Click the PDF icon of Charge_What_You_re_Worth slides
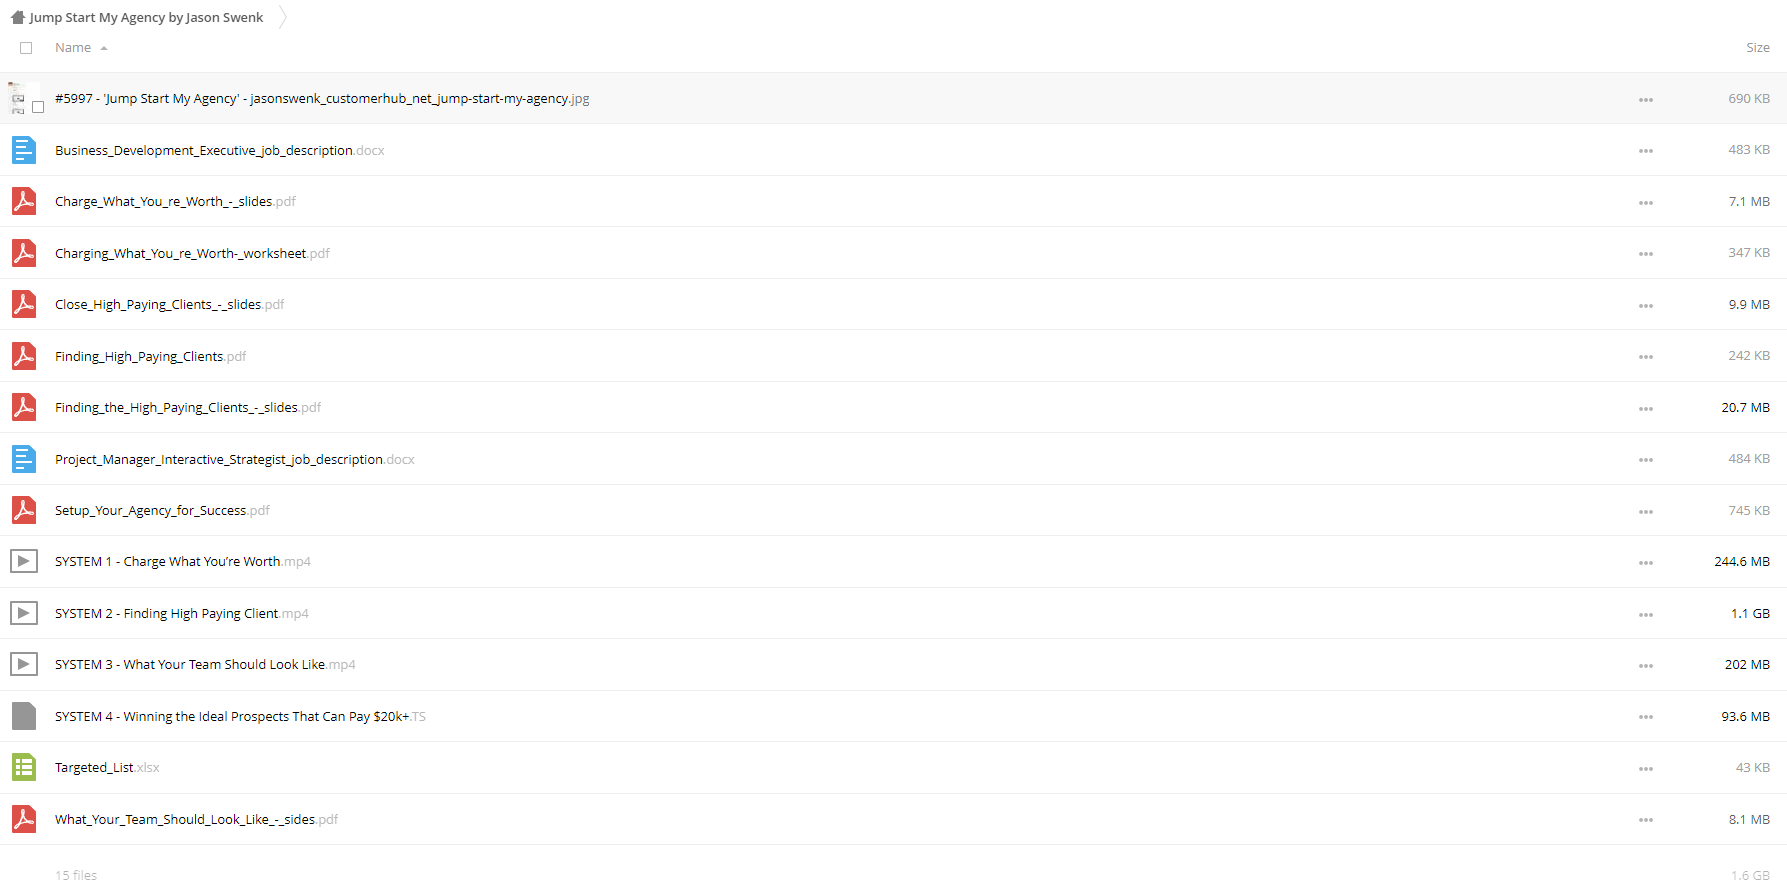 pos(24,201)
